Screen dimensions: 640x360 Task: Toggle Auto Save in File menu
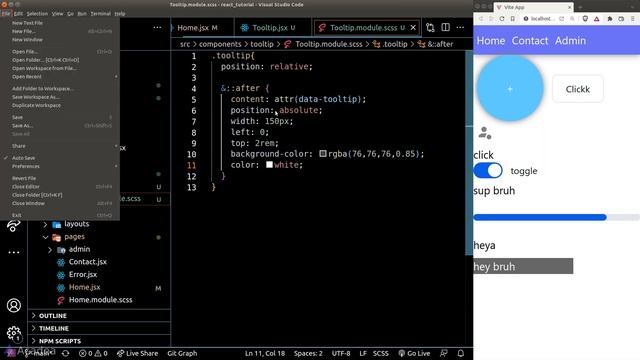[x=60, y=158]
